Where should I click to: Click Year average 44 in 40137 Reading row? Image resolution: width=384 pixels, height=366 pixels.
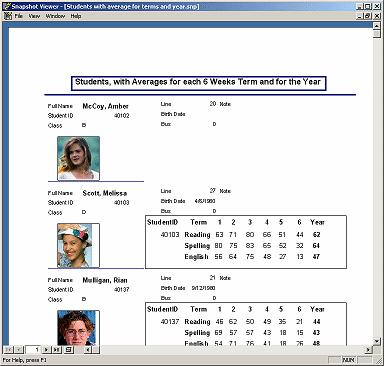point(316,322)
